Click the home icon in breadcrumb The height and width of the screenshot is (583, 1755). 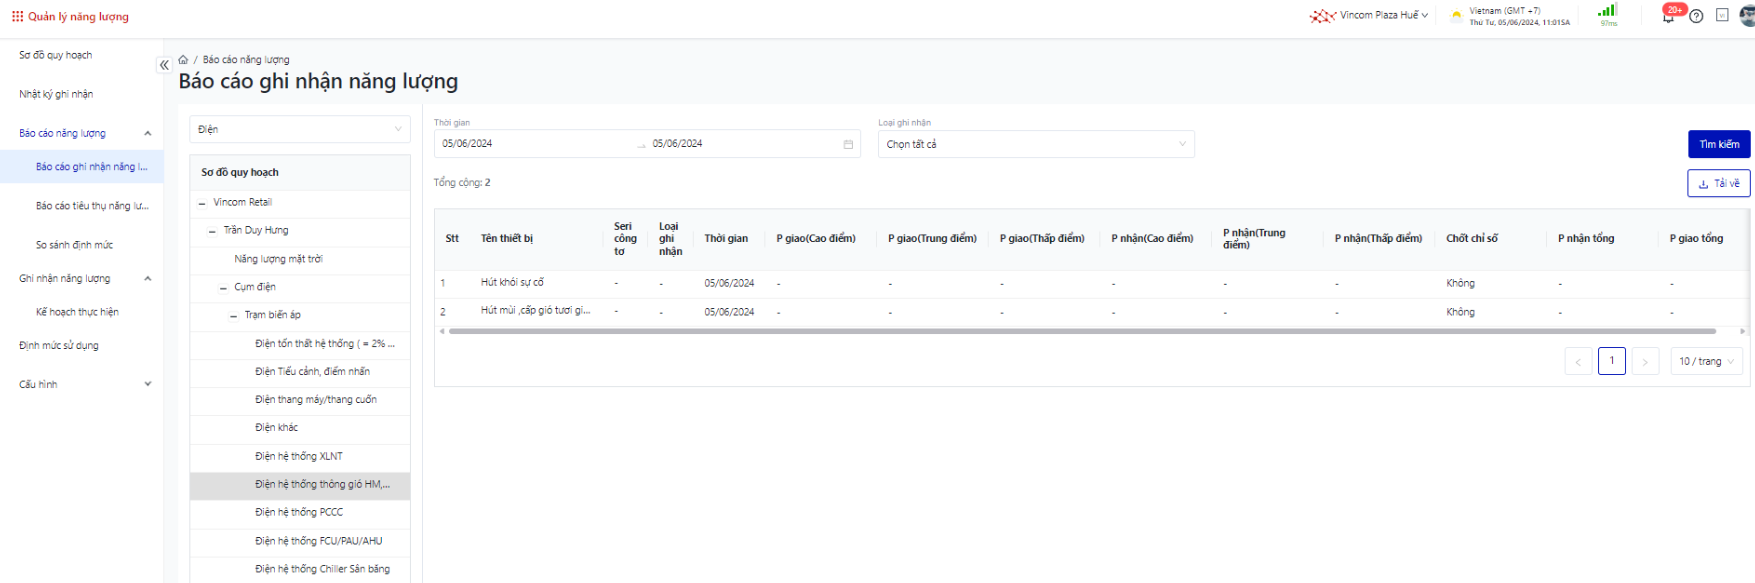pos(183,60)
